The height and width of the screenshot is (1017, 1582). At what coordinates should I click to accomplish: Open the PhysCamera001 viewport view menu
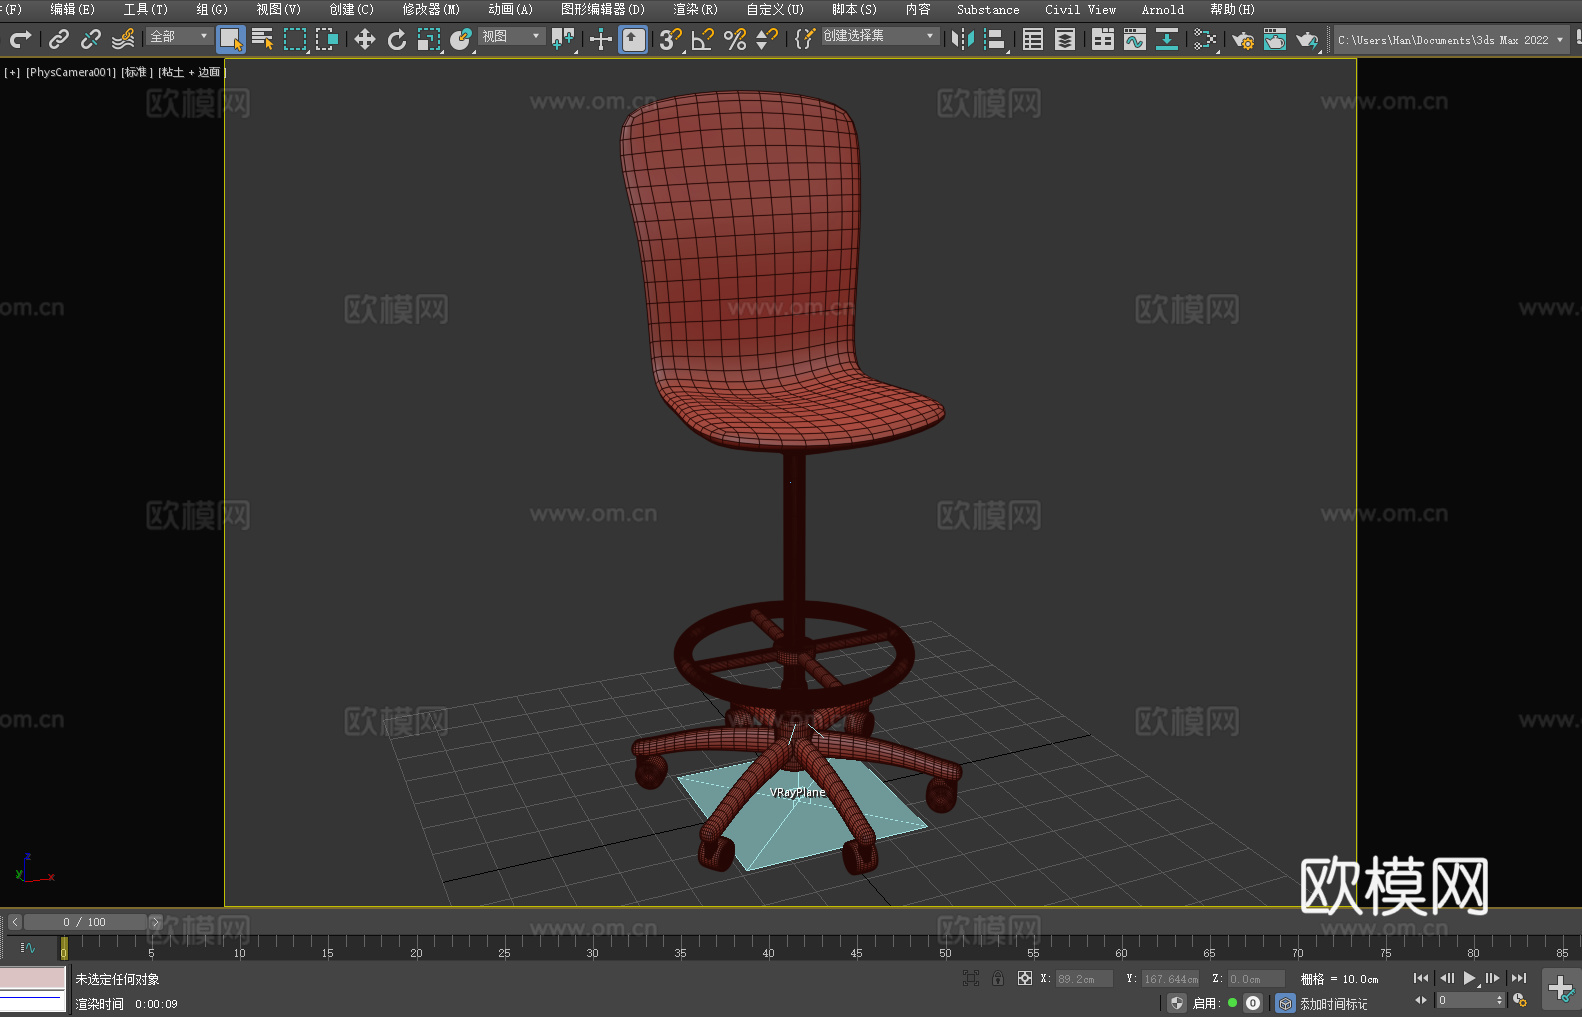(x=71, y=72)
